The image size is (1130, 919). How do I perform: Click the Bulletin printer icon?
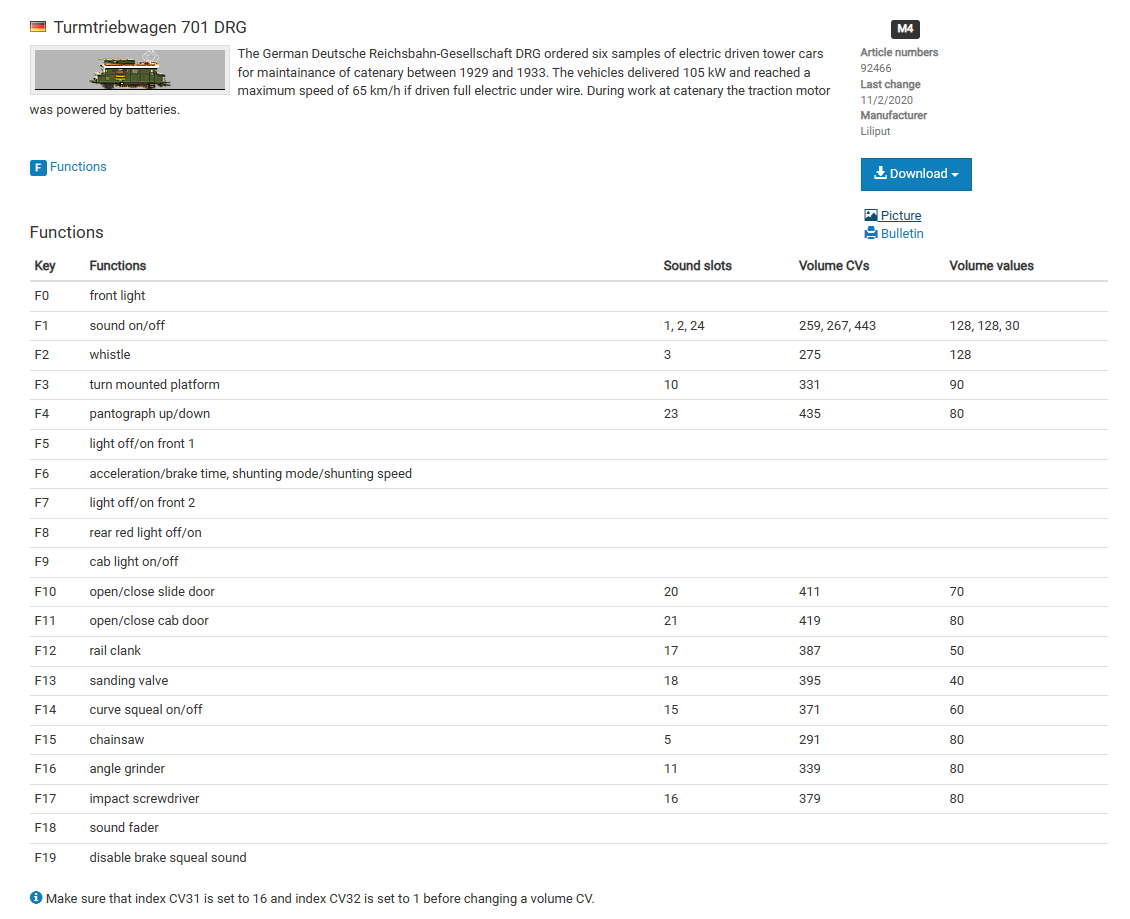(x=871, y=233)
